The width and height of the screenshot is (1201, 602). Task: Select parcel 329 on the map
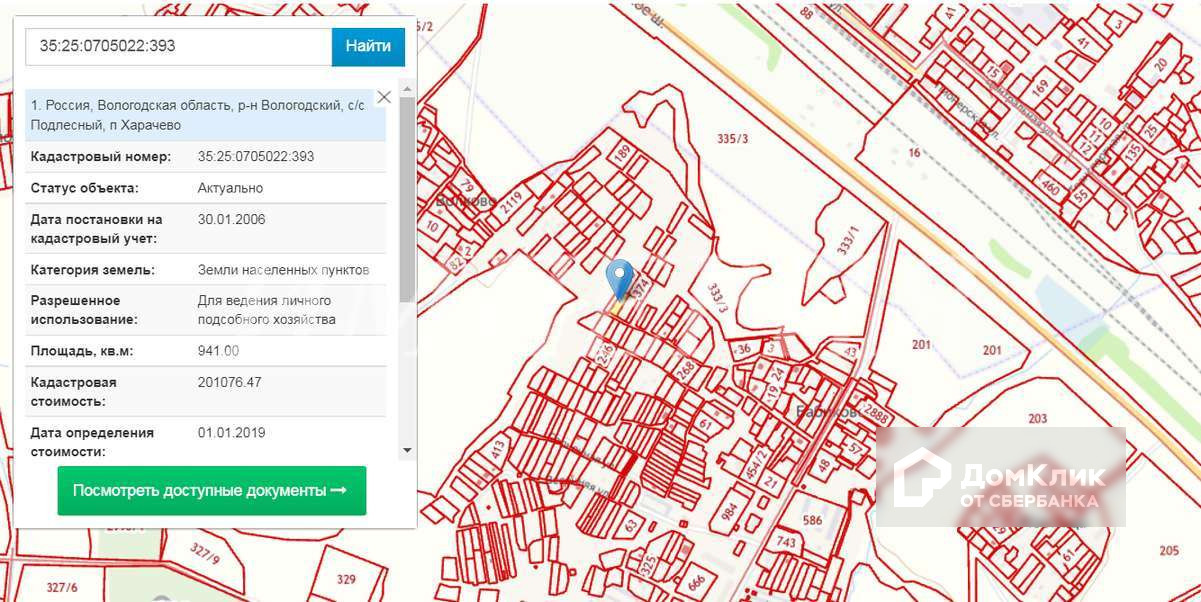click(x=346, y=579)
